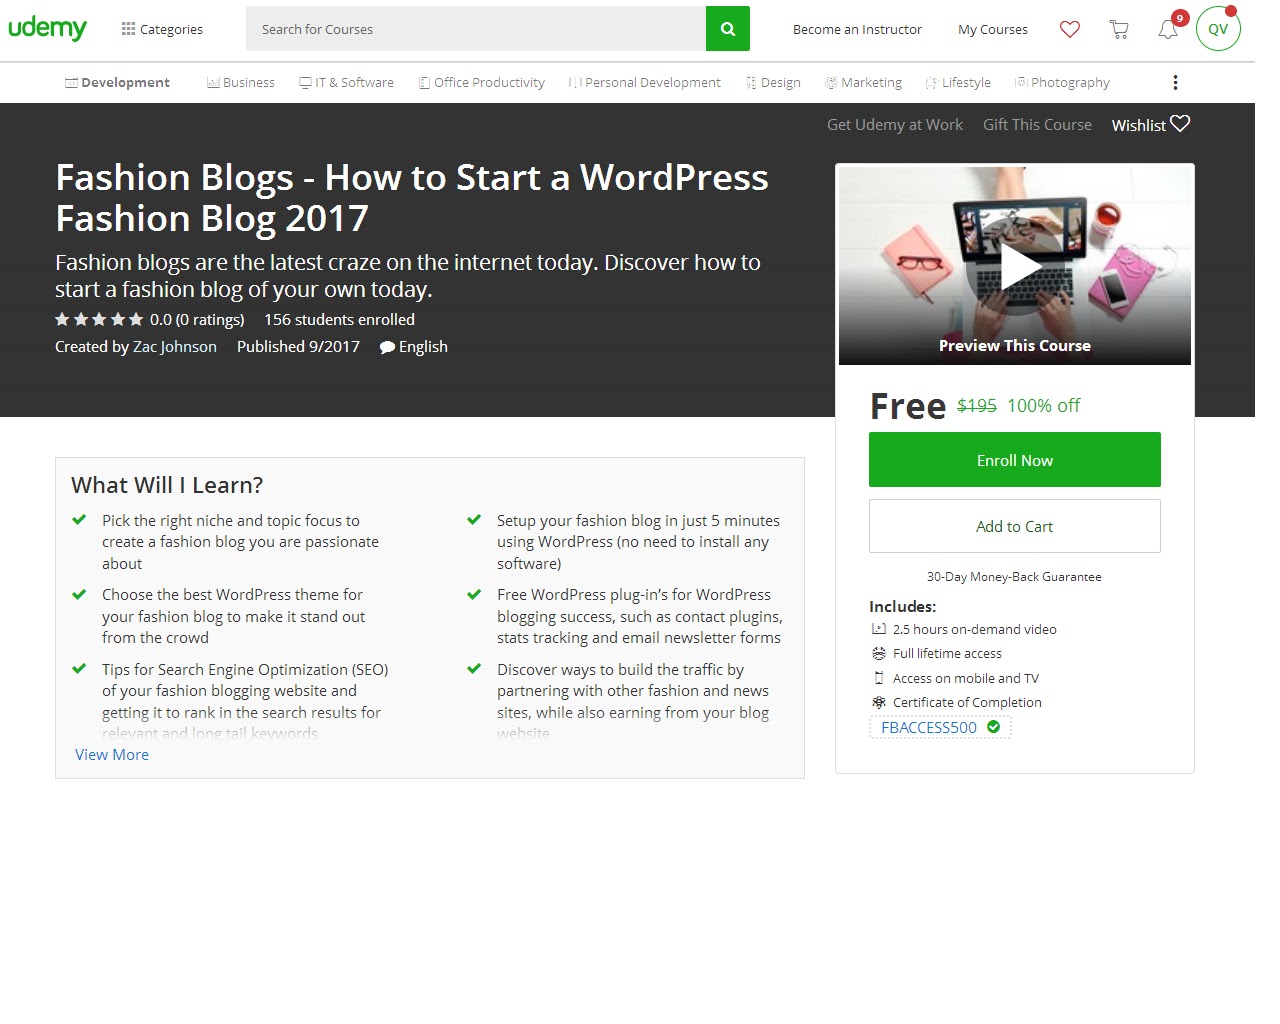The width and height of the screenshot is (1280, 1024).
Task: Select the Marketing category
Action: click(x=863, y=82)
